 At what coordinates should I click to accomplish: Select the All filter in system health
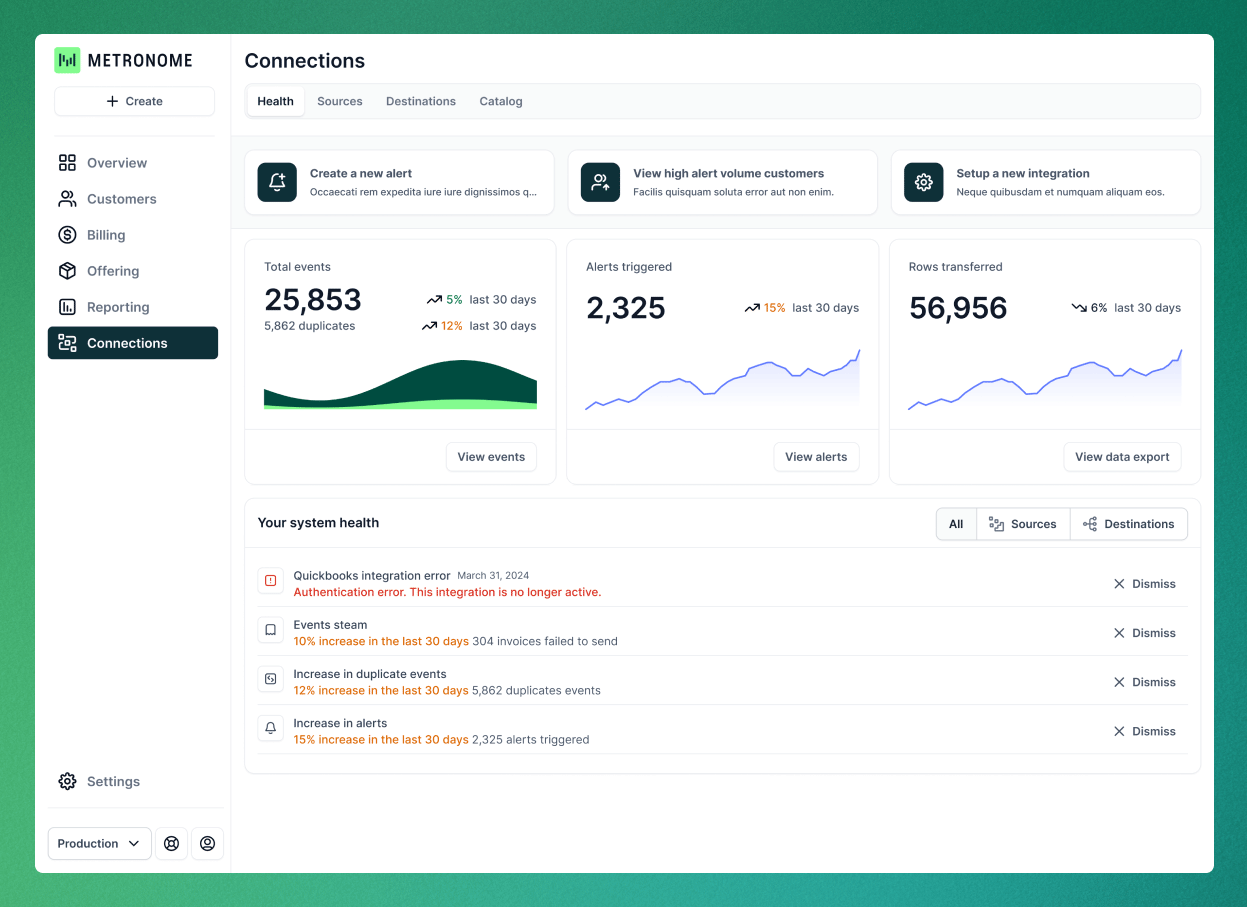coord(955,523)
